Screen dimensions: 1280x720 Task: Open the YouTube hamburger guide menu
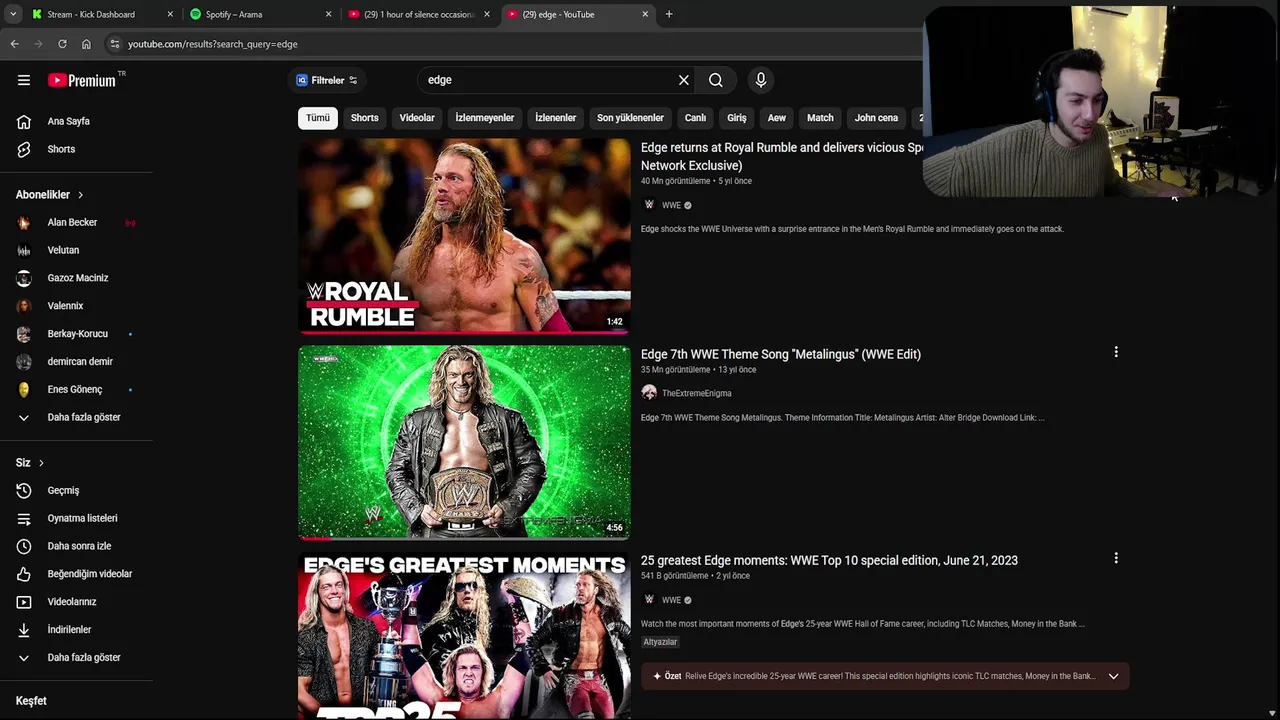tap(24, 80)
